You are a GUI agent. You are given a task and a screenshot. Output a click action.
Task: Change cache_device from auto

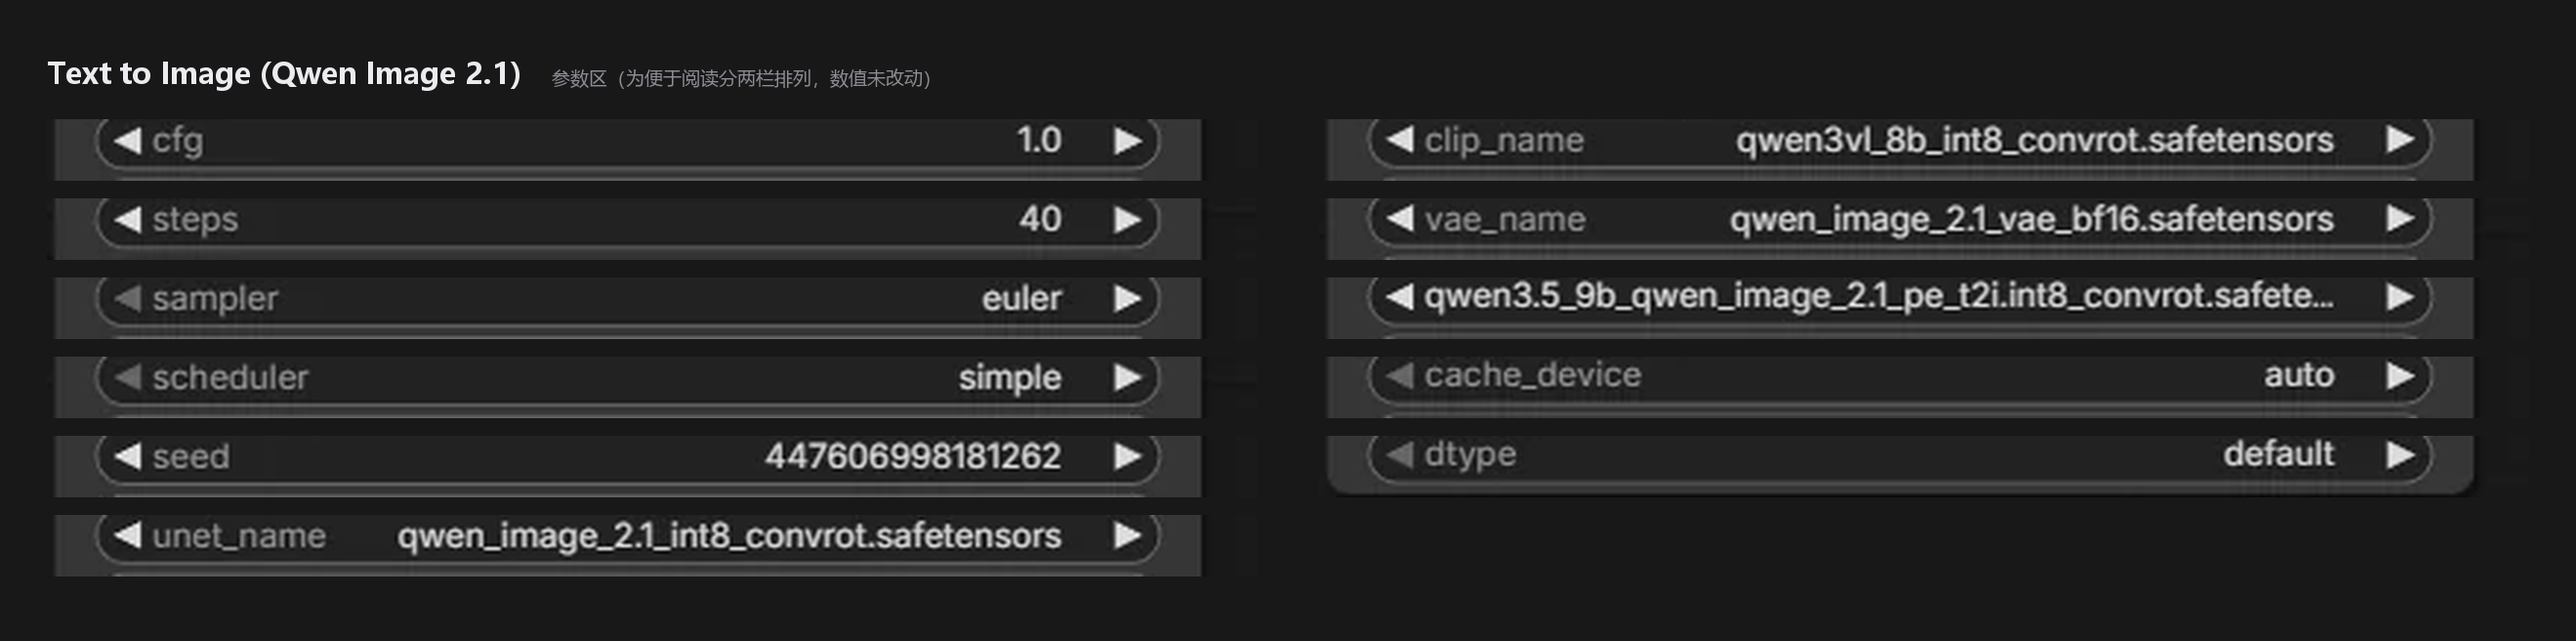click(x=1899, y=375)
